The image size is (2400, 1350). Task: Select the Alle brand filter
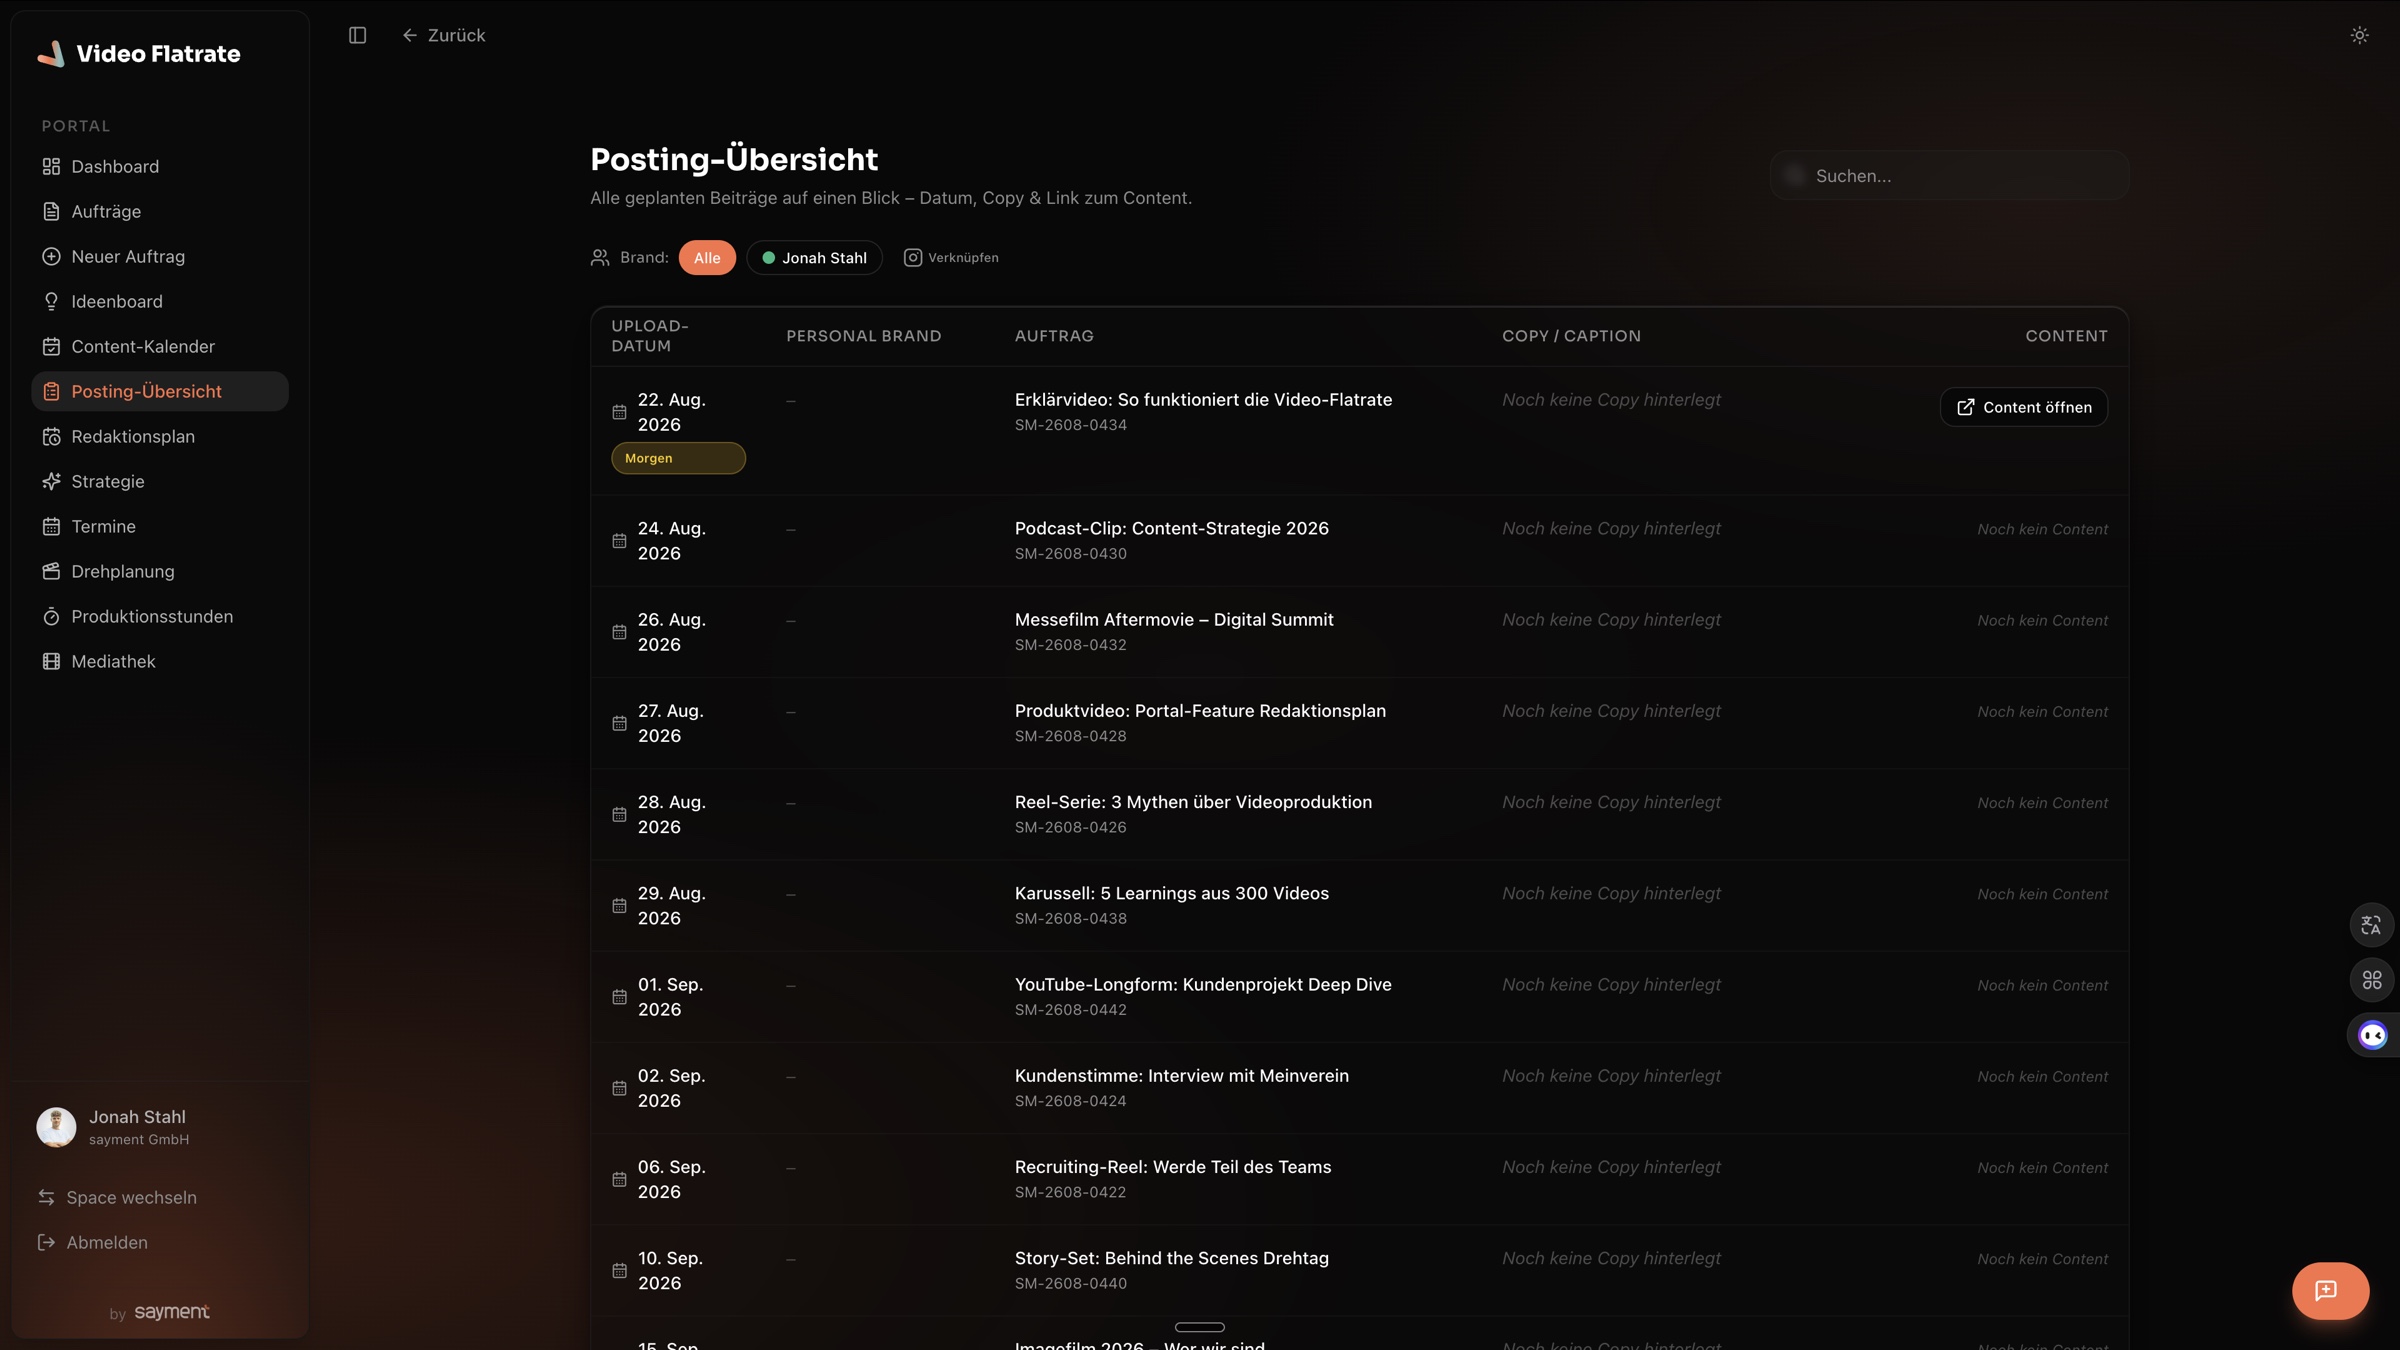707,258
